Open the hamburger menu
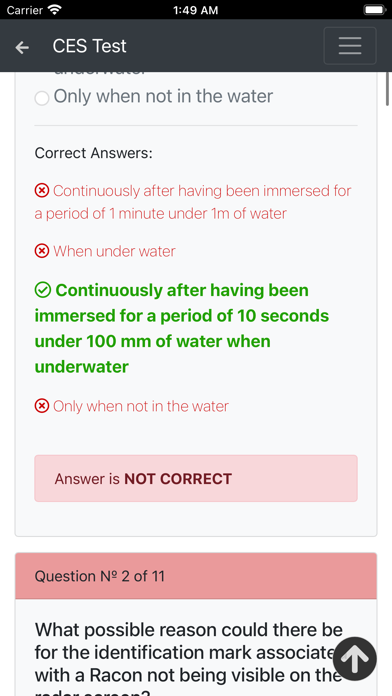The width and height of the screenshot is (392, 696). click(x=350, y=46)
